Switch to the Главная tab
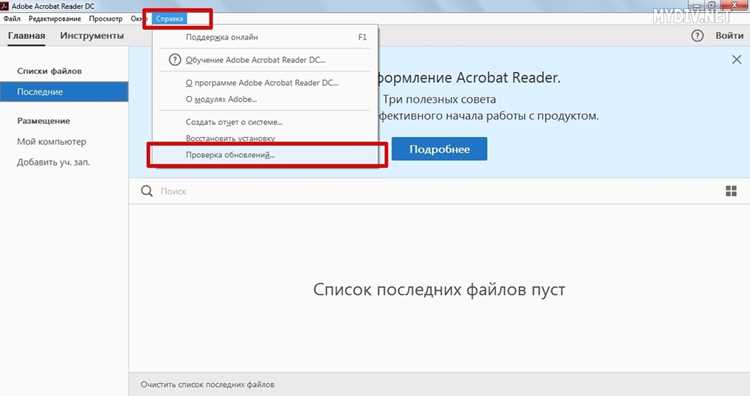The width and height of the screenshot is (750, 396). [26, 36]
